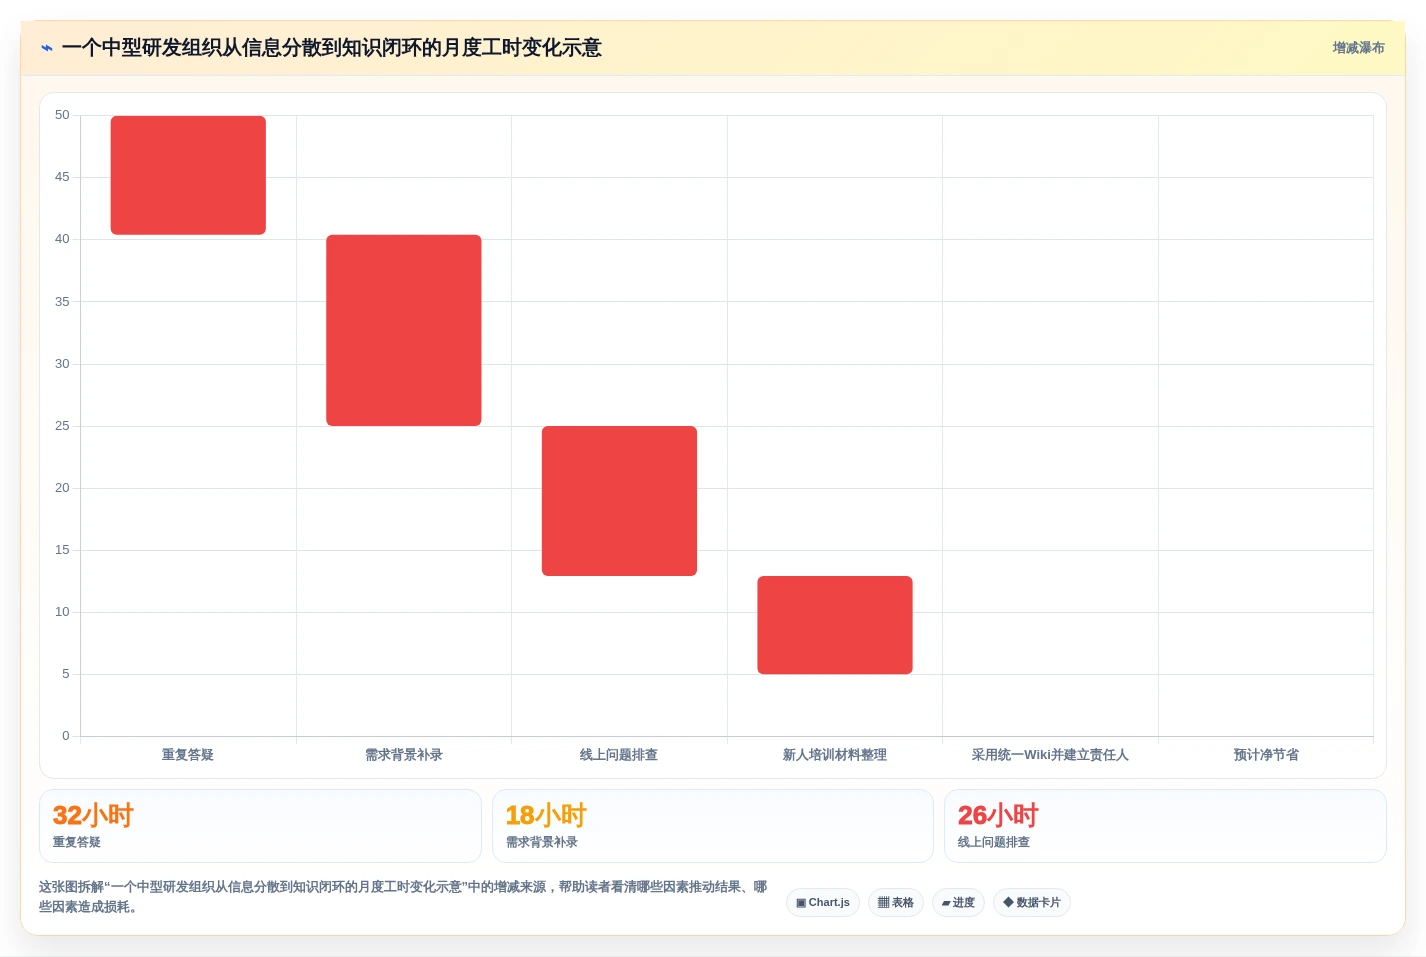Click the x-axis label 线上问题排查
This screenshot has height=957, width=1426.
coord(619,755)
